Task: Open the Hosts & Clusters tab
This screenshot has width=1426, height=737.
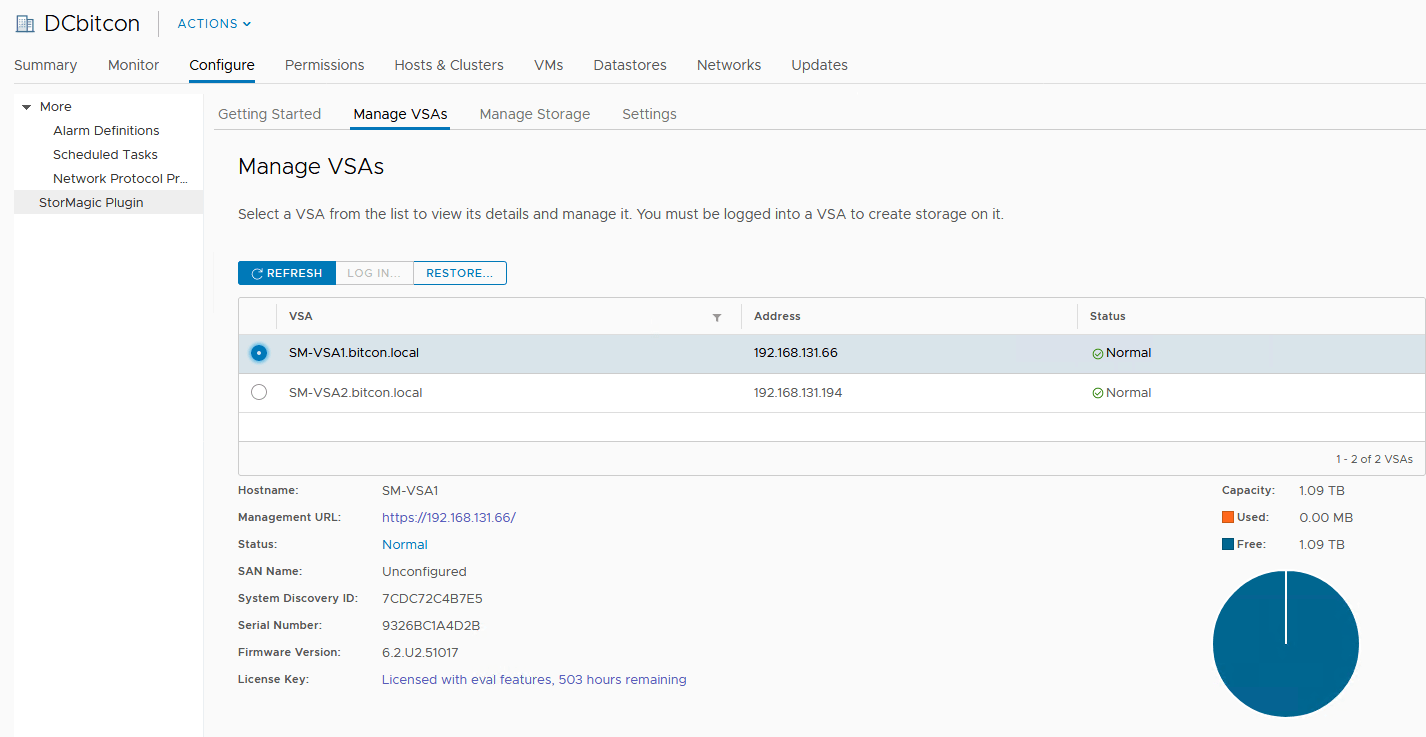Action: pos(449,65)
